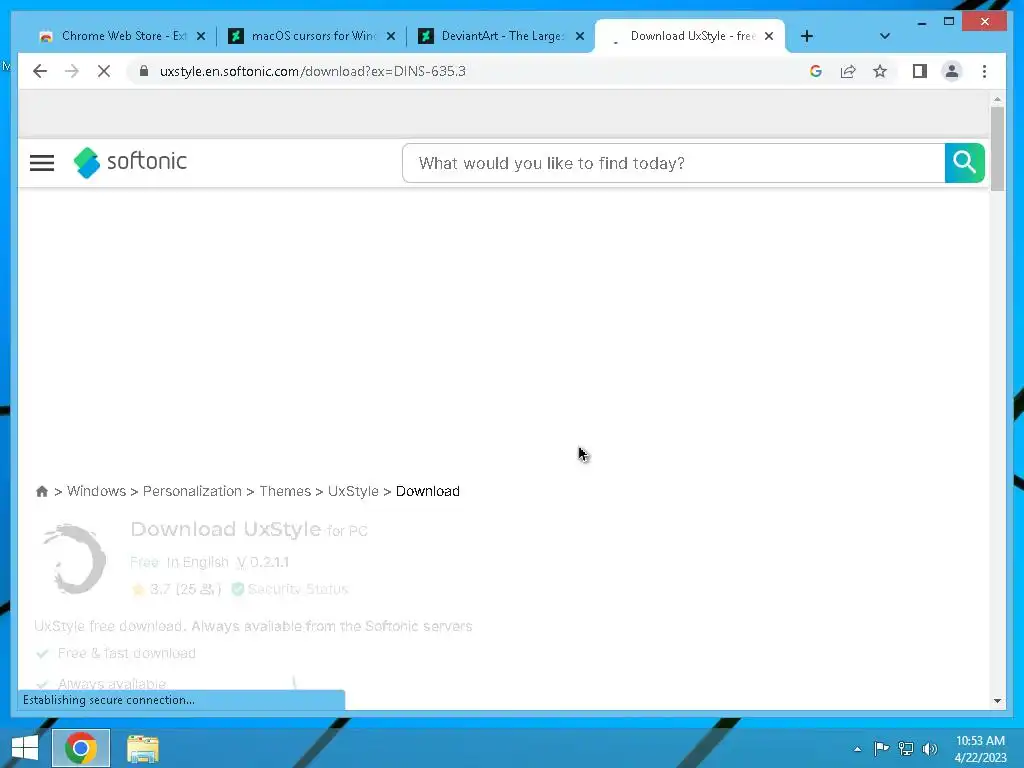Image resolution: width=1024 pixels, height=768 pixels.
Task: Click the scrollbar down arrow
Action: (997, 701)
